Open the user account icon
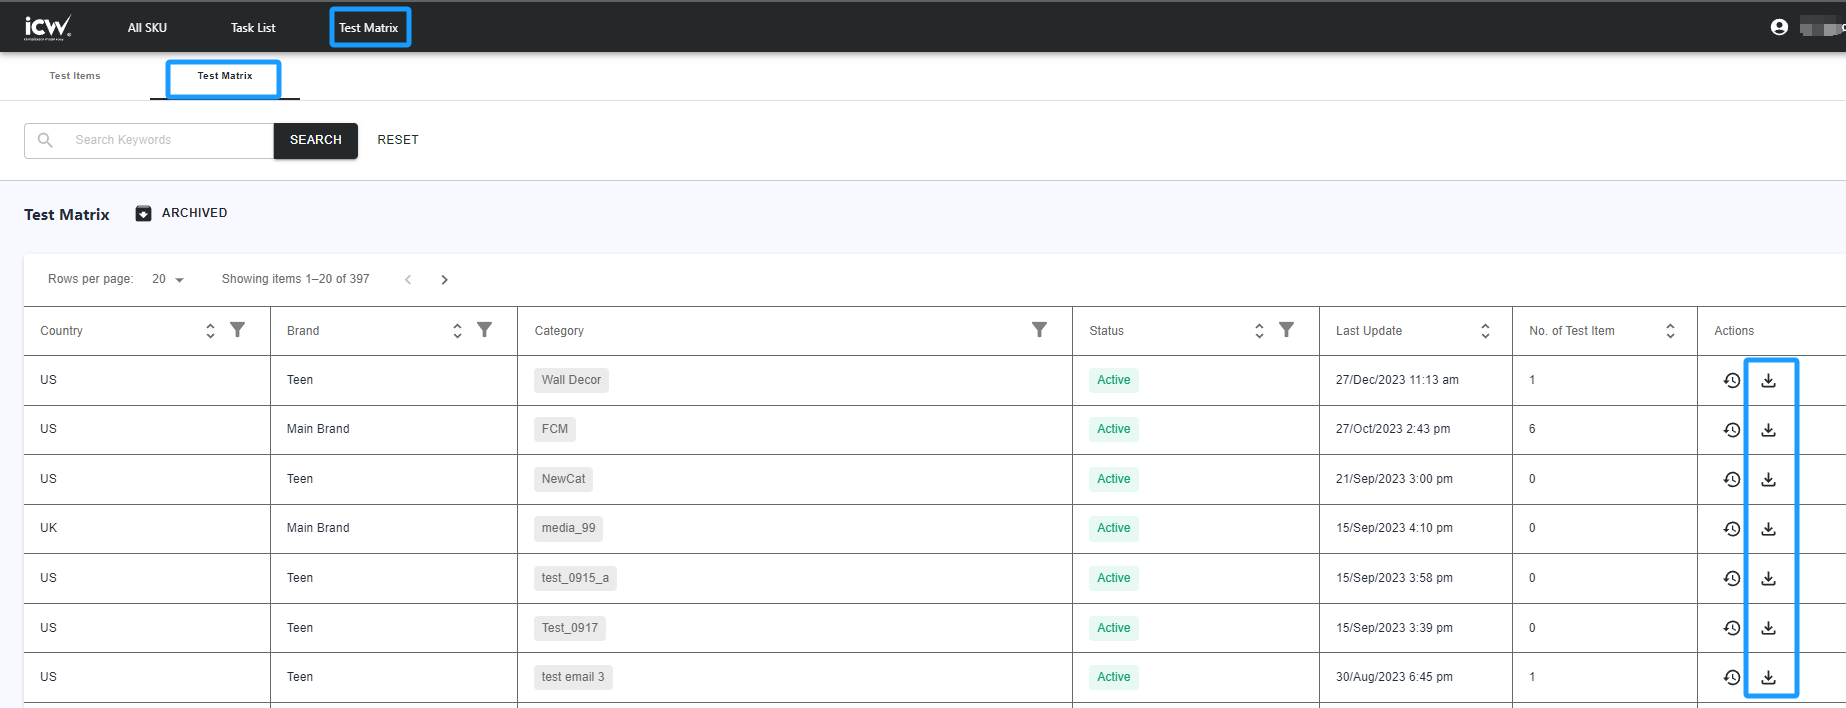 tap(1778, 27)
